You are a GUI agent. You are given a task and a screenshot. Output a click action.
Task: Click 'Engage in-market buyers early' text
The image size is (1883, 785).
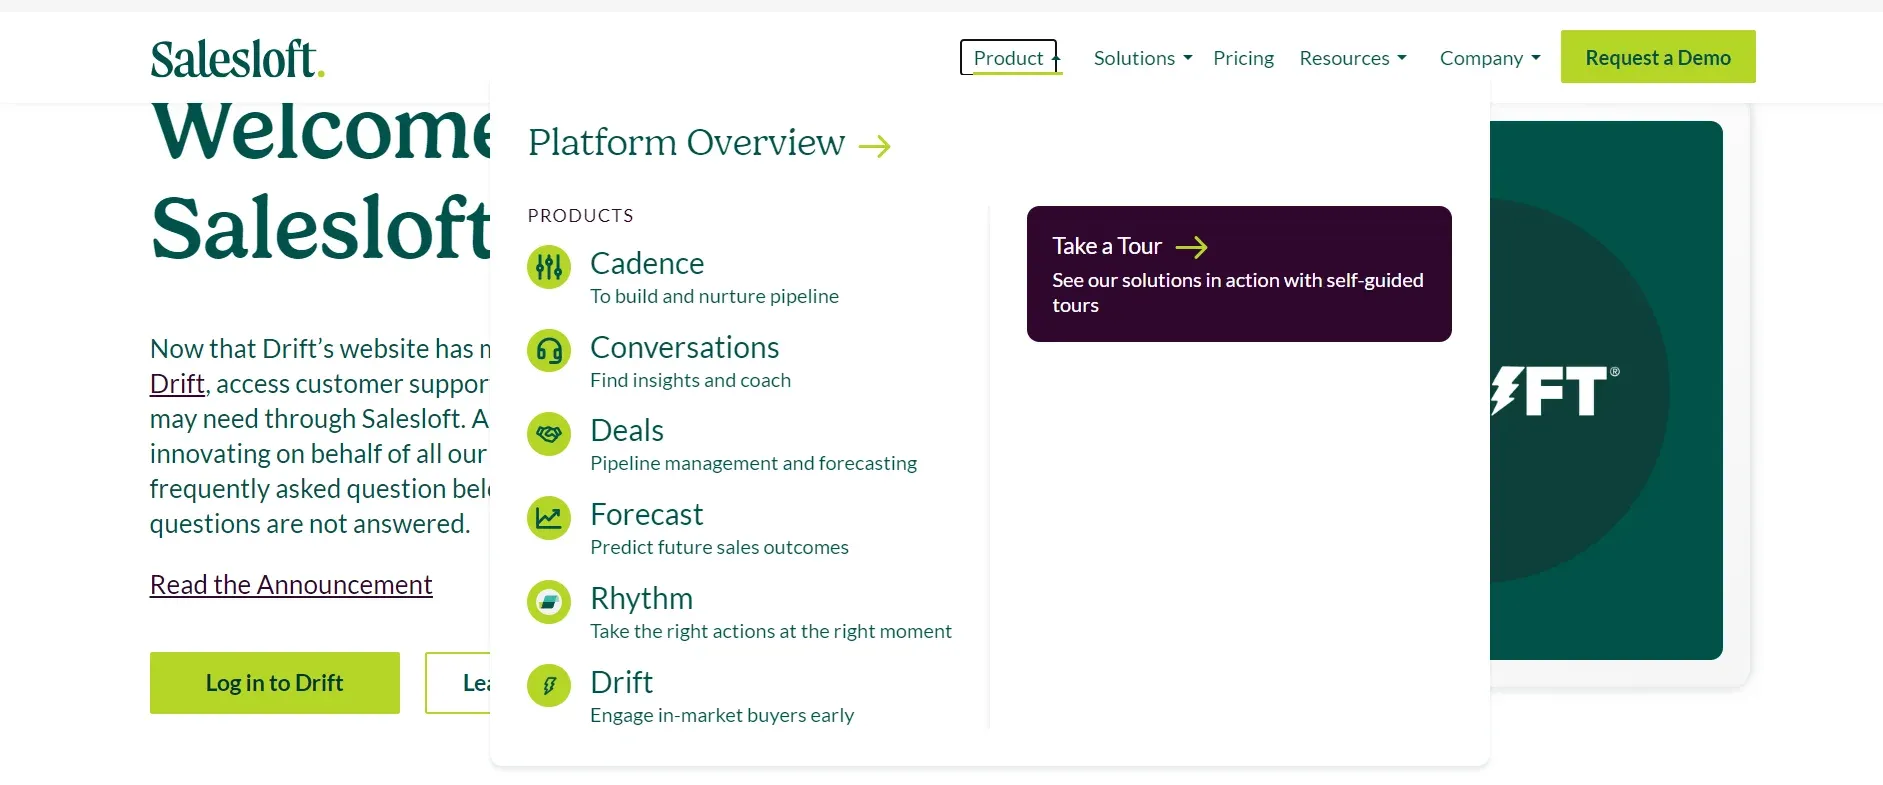click(722, 715)
